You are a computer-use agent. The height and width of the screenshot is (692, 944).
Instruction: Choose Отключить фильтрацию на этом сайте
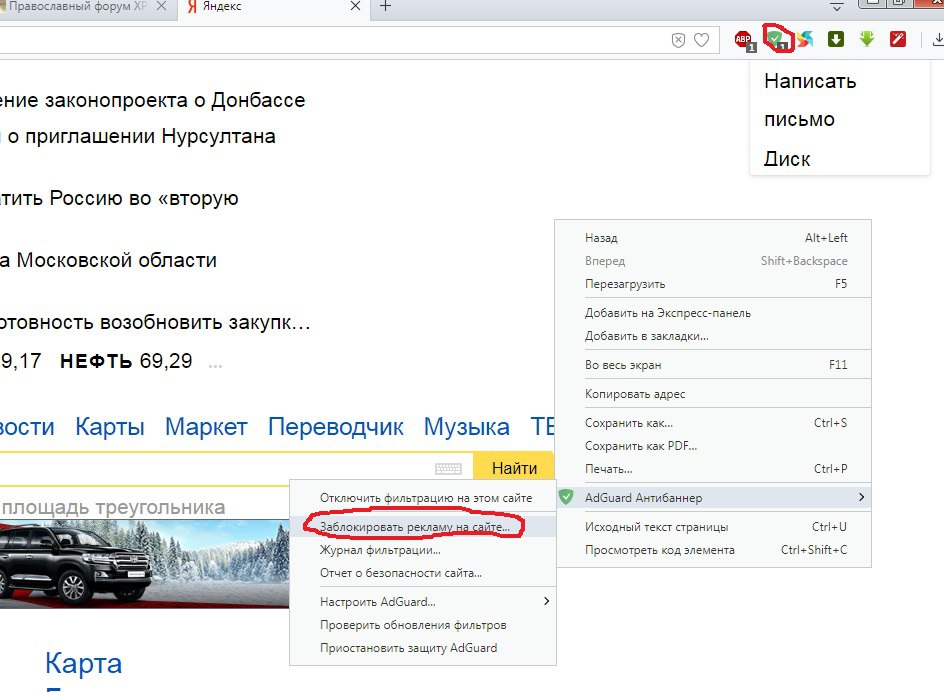423,498
